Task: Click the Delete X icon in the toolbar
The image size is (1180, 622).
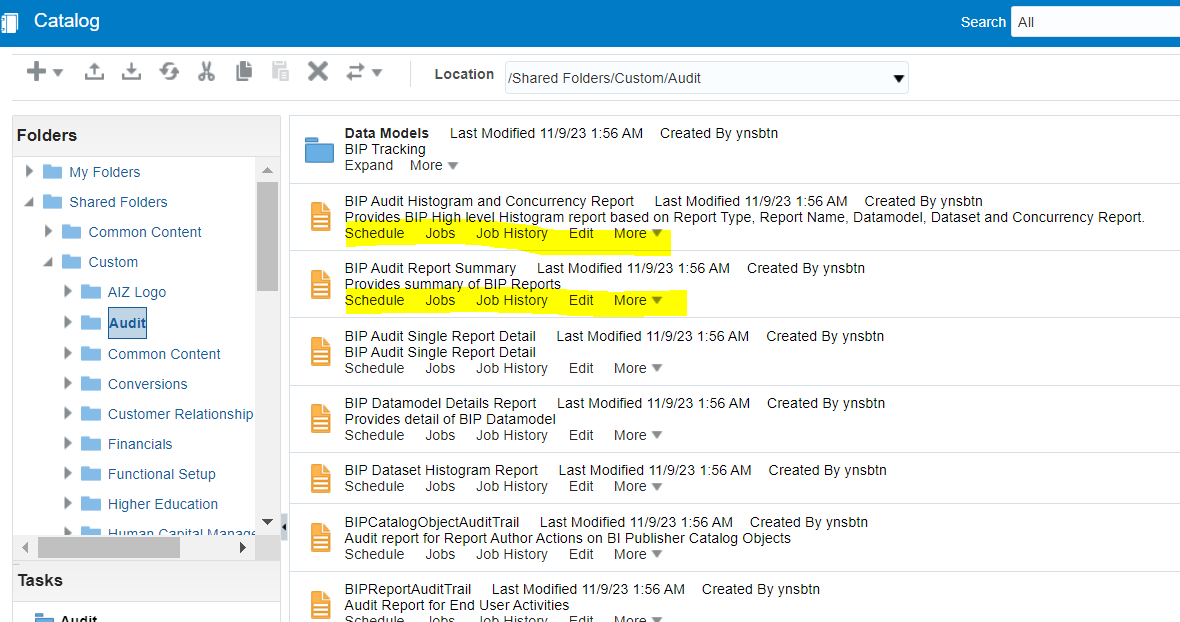Action: point(317,71)
